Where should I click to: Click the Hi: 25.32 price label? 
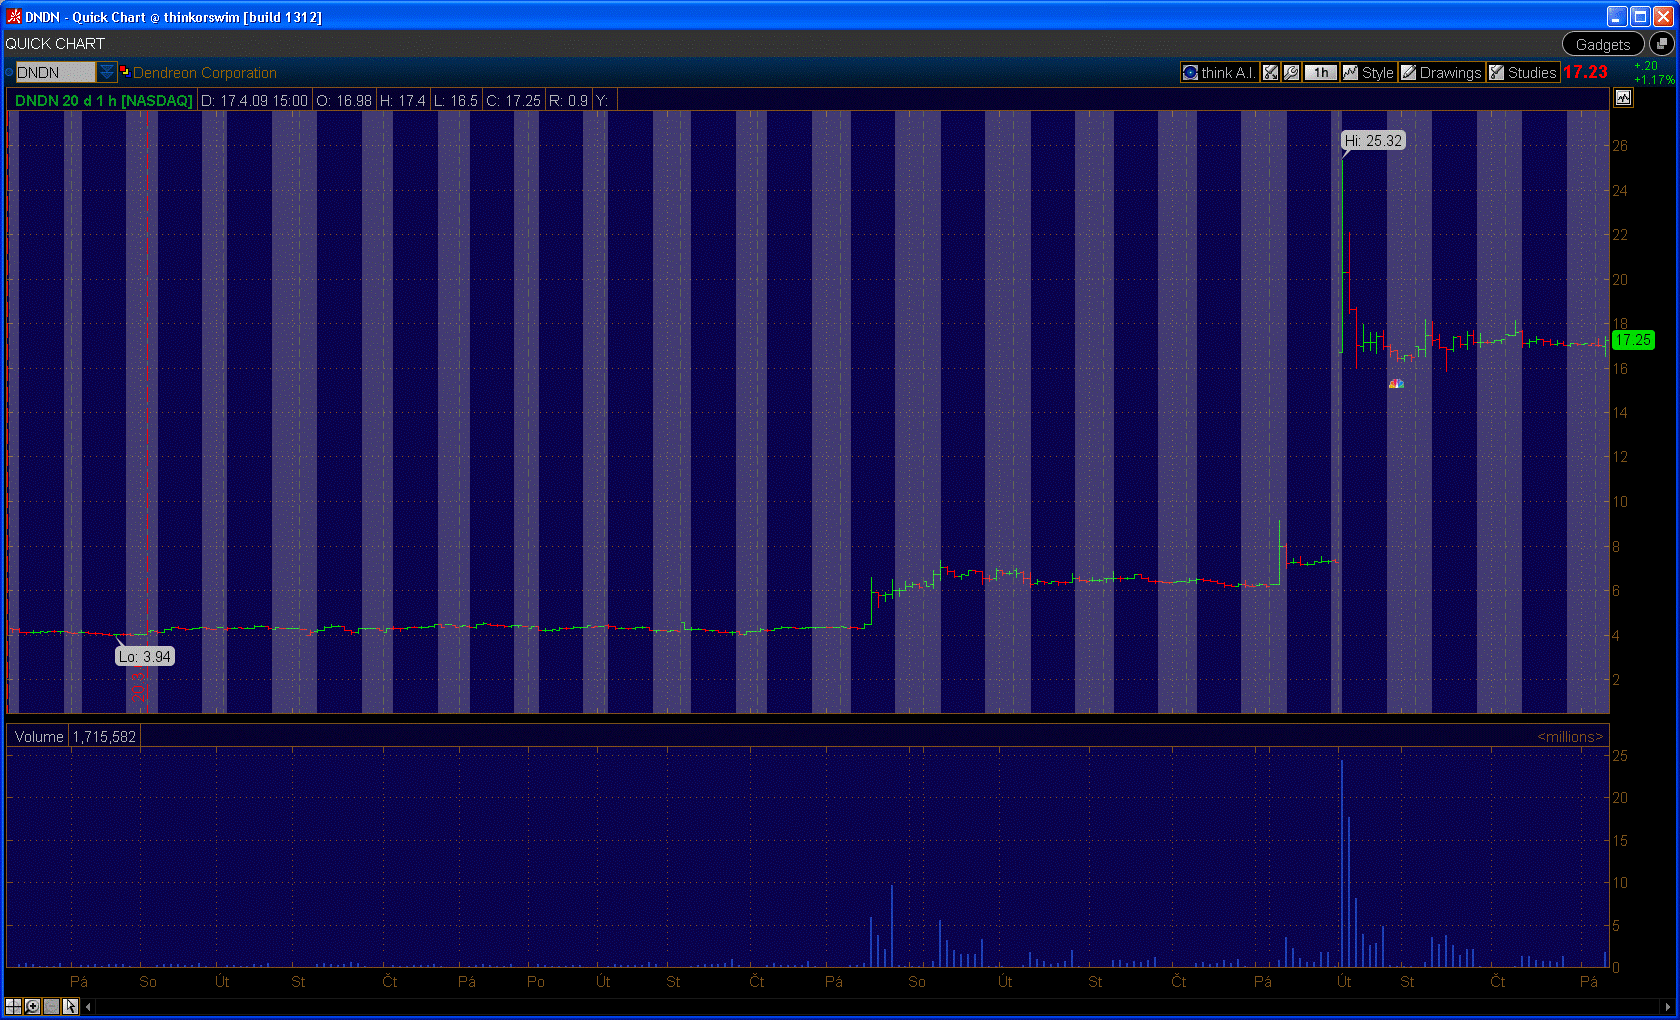(1373, 141)
